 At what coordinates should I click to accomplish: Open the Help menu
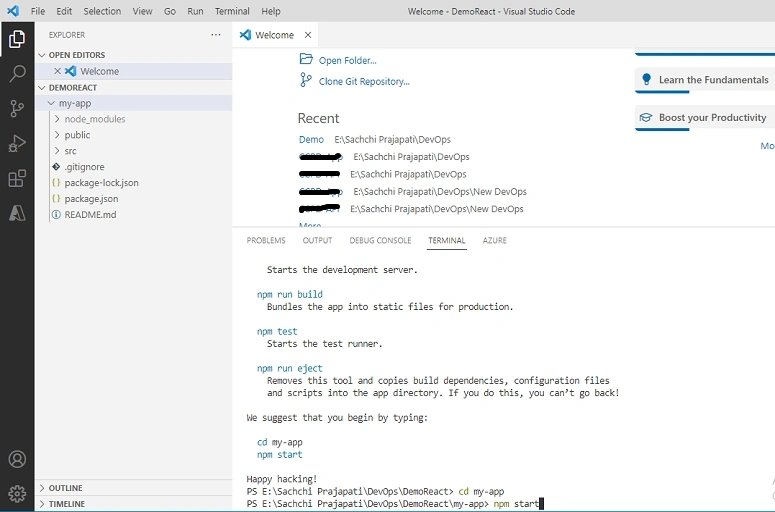[x=270, y=11]
